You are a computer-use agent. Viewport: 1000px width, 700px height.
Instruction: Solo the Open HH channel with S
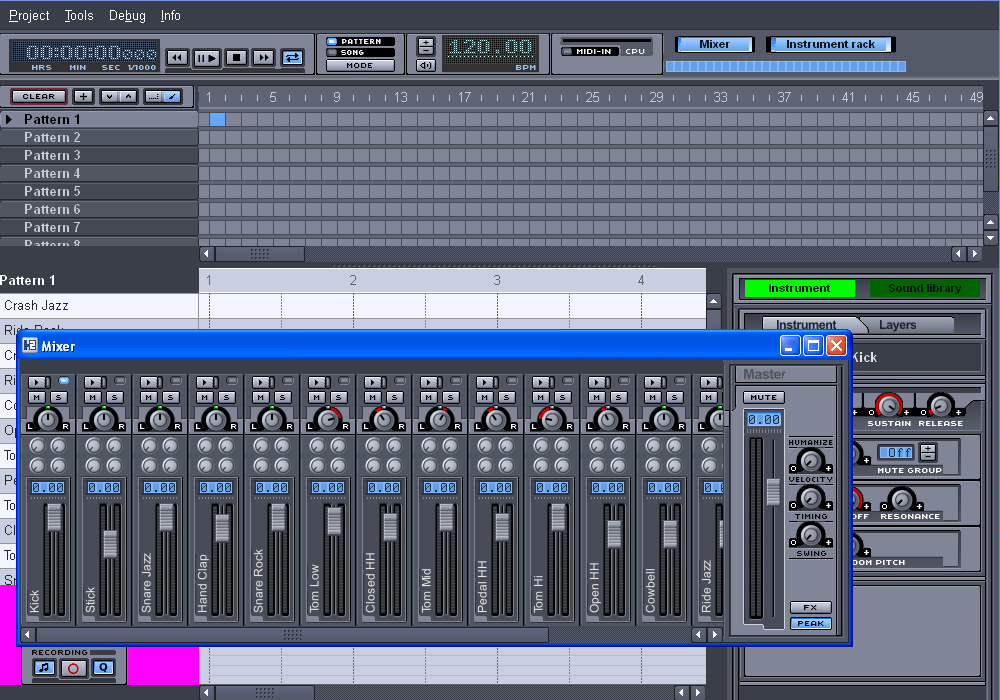pos(619,398)
